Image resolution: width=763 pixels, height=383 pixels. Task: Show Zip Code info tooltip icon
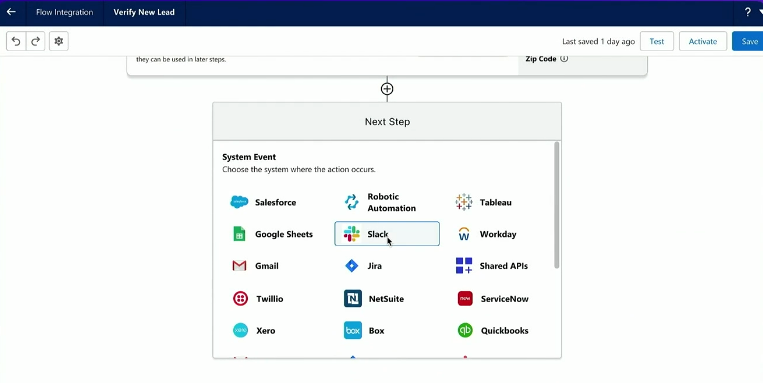(564, 58)
